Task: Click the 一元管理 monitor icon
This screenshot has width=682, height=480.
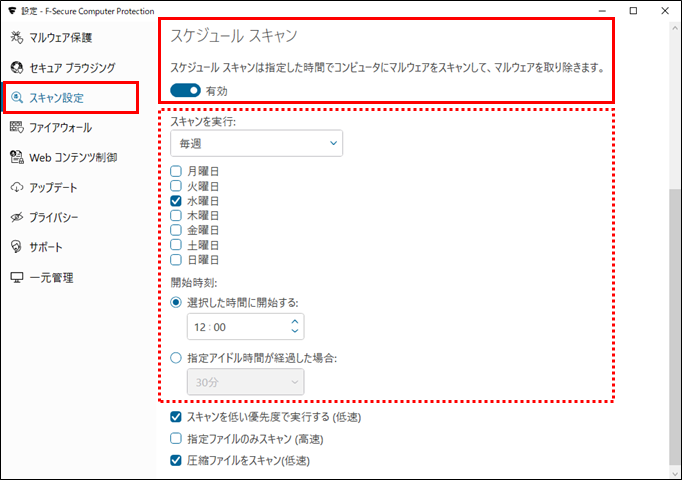Action: [17, 277]
